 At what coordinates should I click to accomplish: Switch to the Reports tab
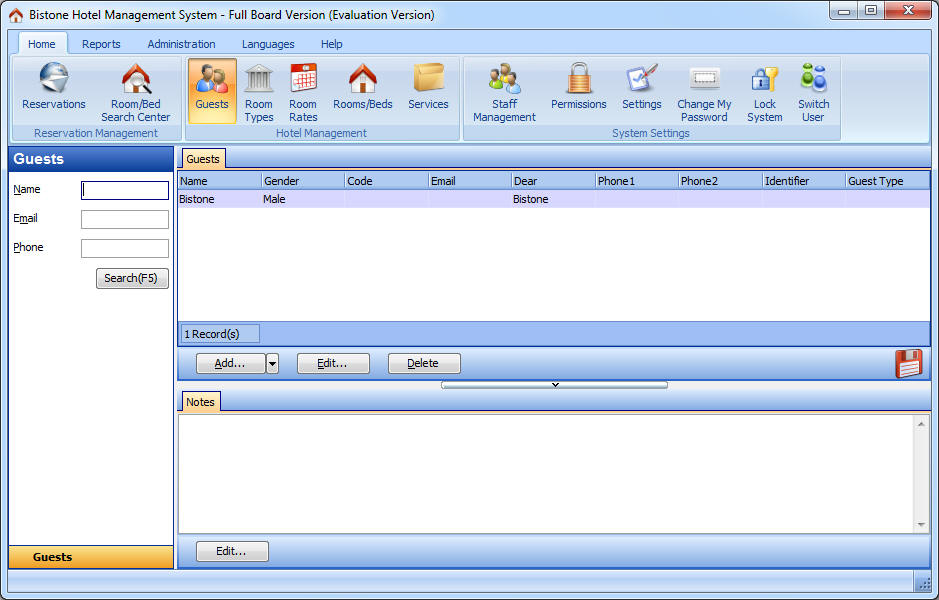(x=101, y=44)
